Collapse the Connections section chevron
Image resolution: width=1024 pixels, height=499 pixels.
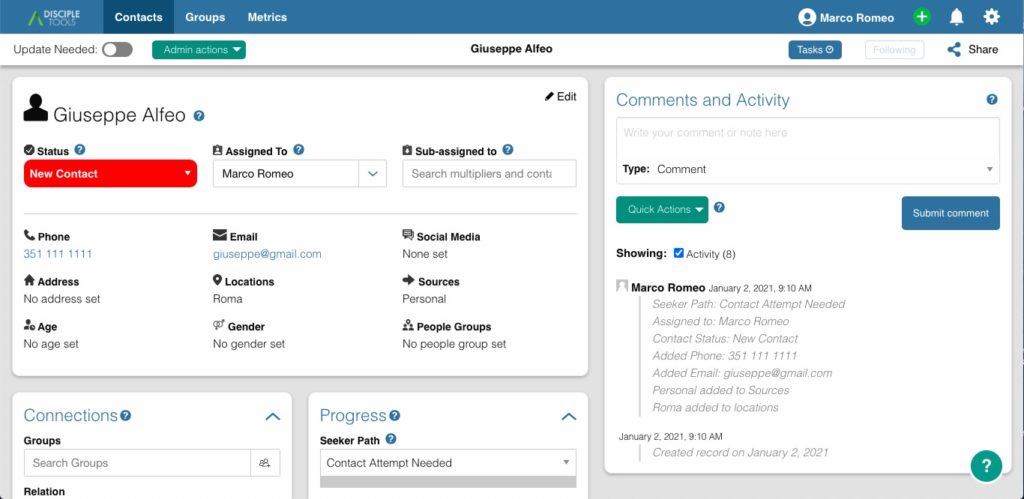tap(273, 417)
